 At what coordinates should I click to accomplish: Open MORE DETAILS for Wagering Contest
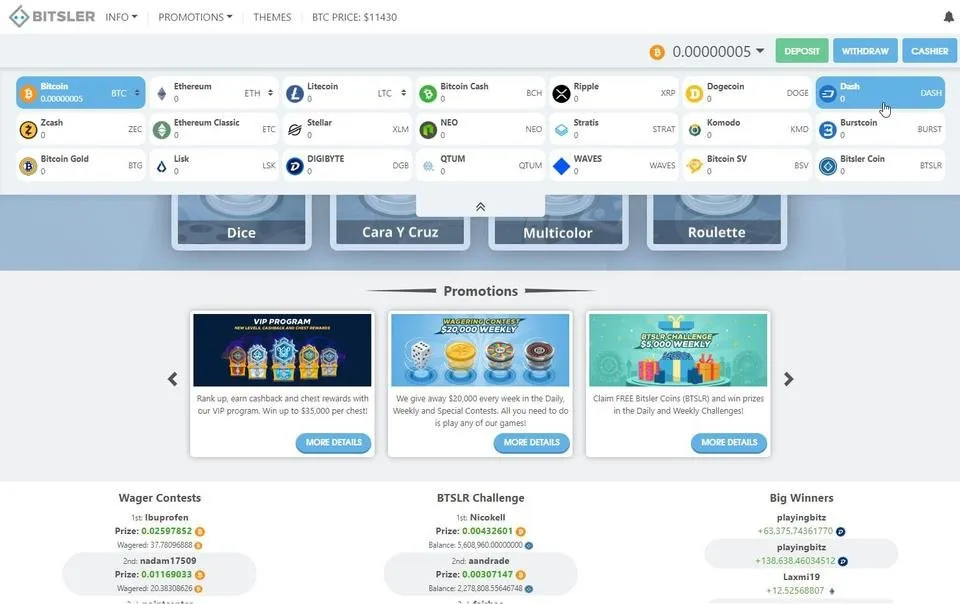[x=531, y=442]
